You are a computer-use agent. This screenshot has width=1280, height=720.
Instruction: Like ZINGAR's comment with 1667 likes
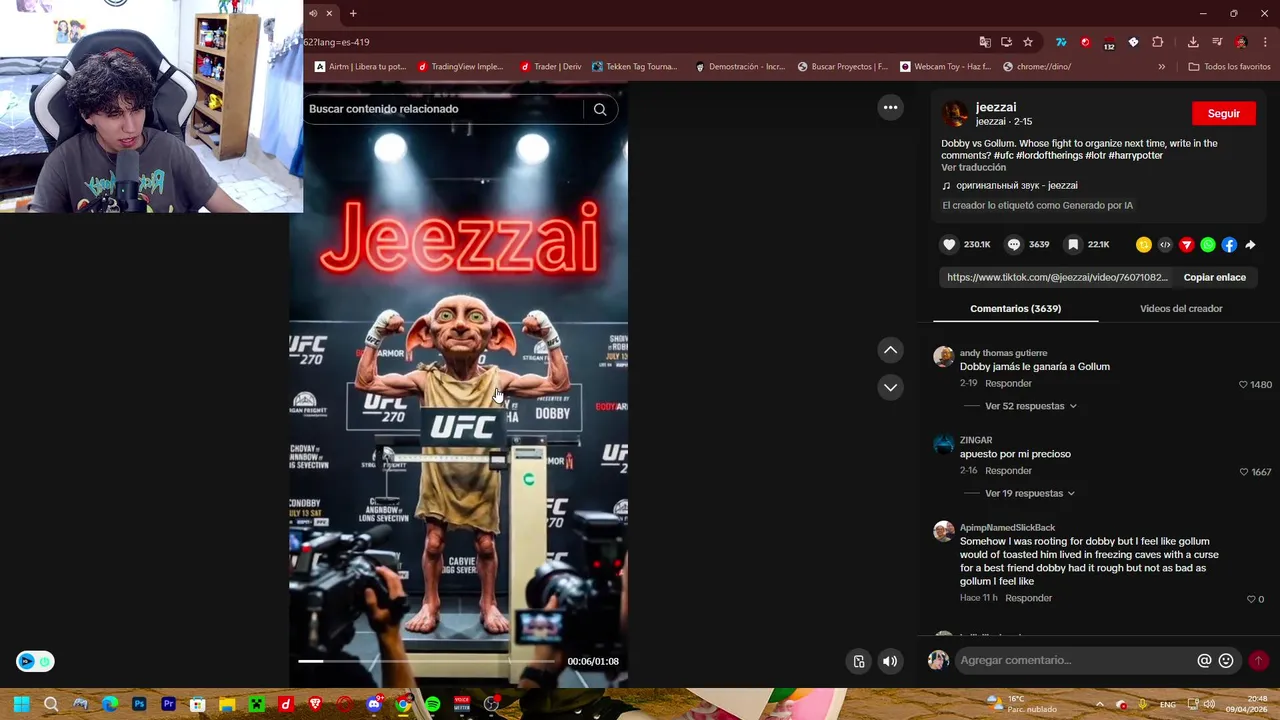1244,472
